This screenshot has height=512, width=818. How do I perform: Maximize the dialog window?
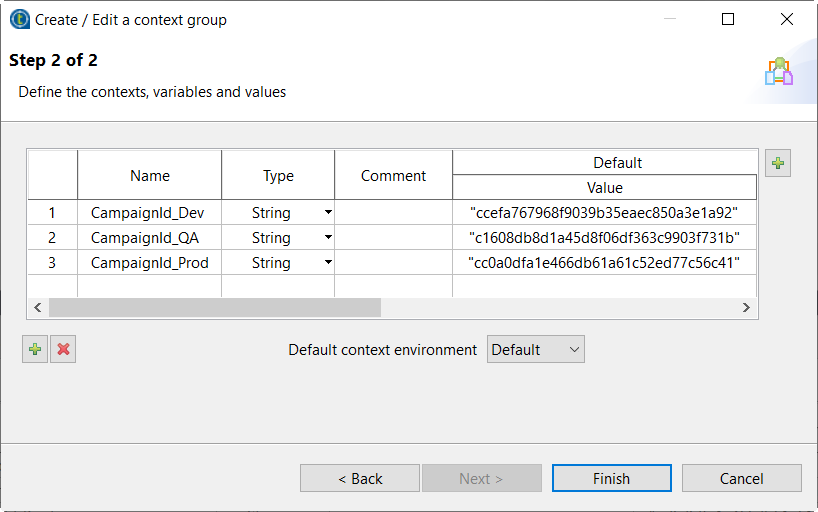(x=728, y=19)
